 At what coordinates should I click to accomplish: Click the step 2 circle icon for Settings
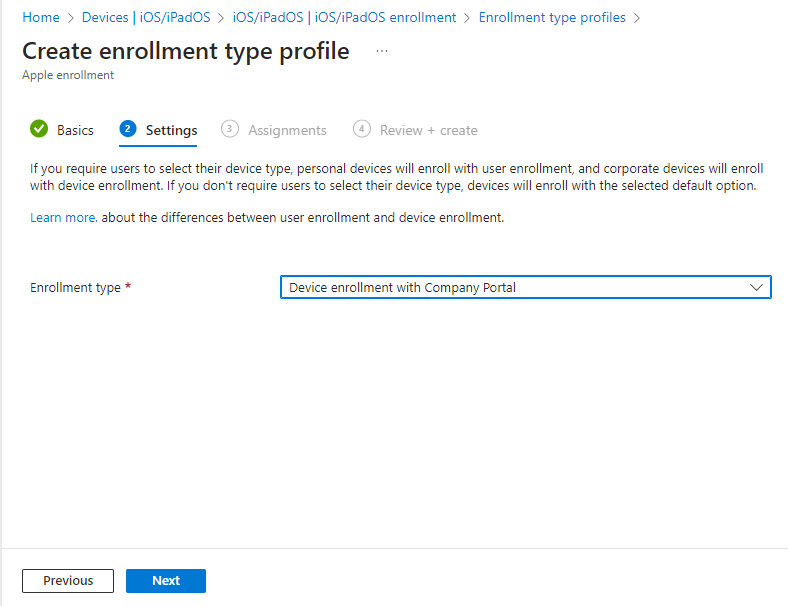coord(127,129)
